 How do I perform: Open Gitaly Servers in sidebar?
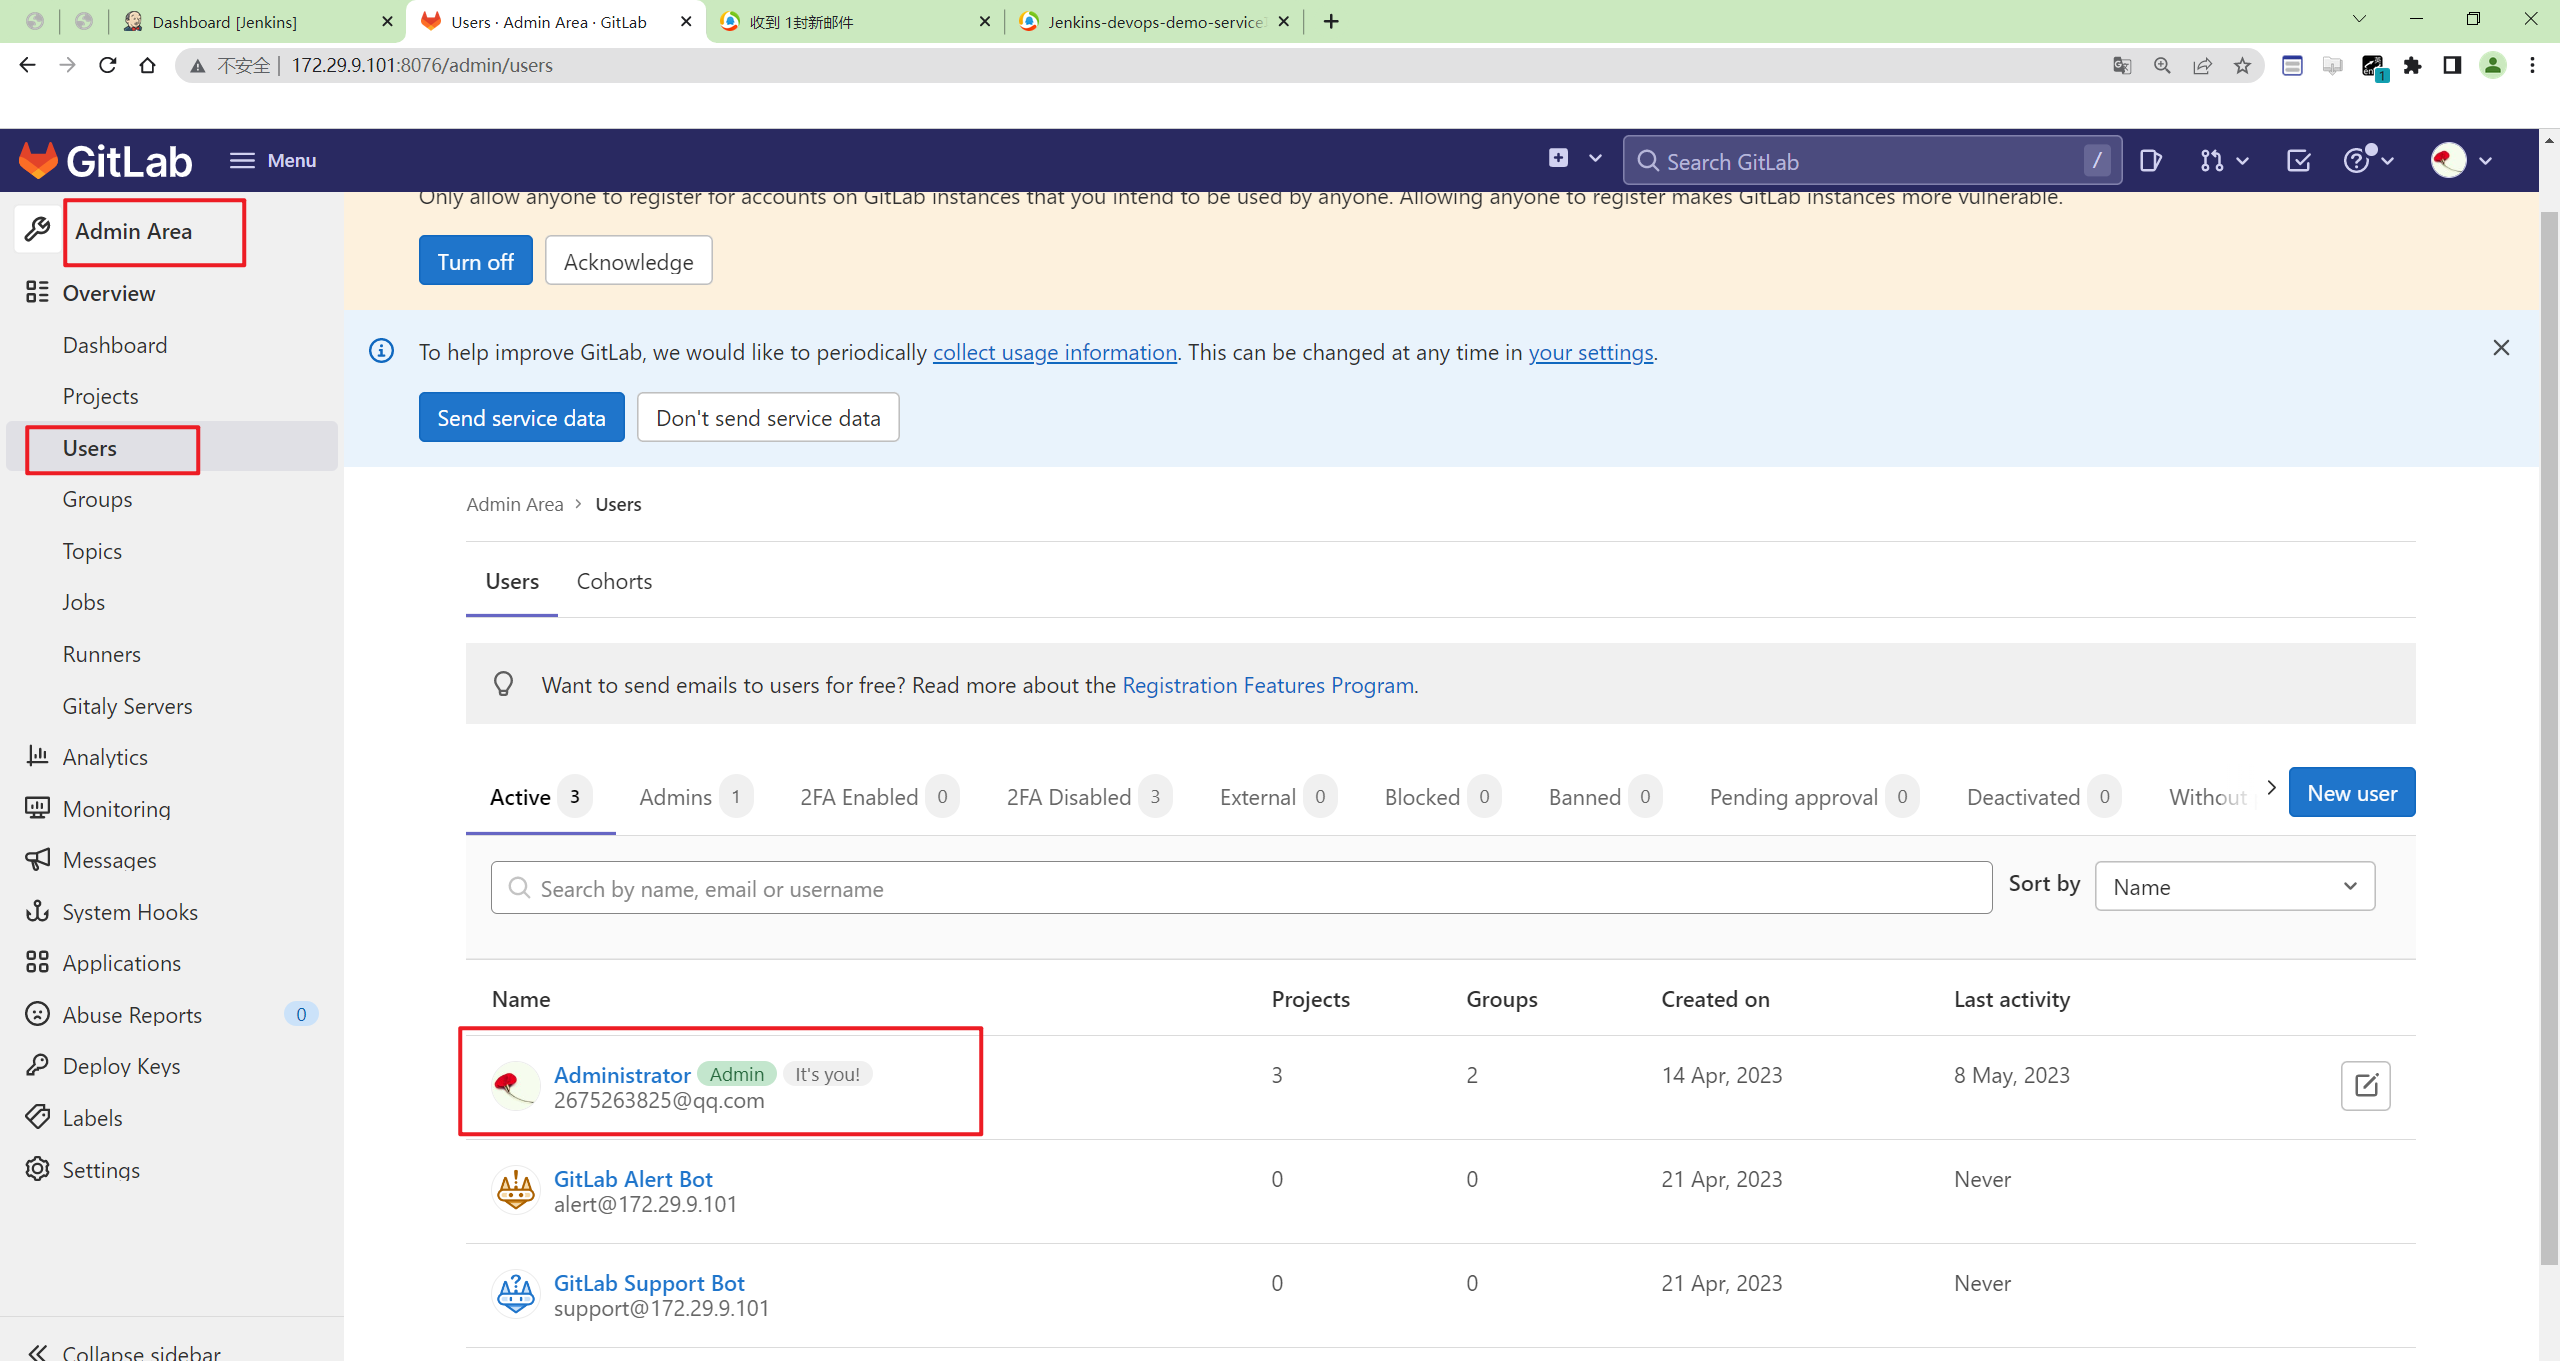pyautogui.click(x=127, y=706)
